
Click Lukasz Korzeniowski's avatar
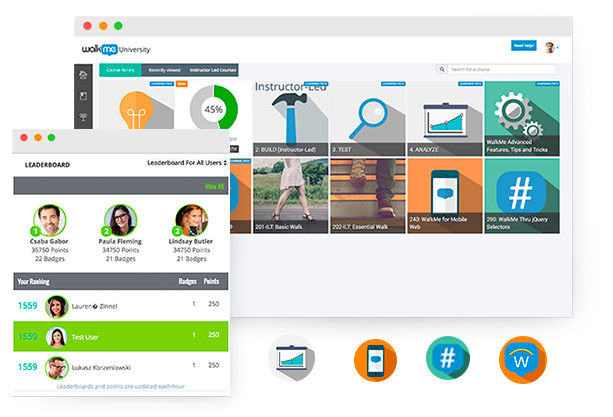[x=57, y=368]
